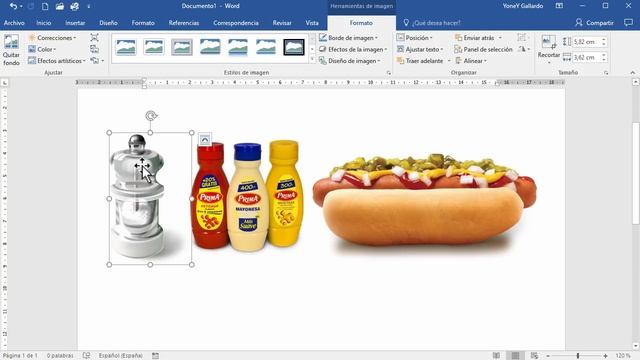Open file with the folder icon

point(60,6)
